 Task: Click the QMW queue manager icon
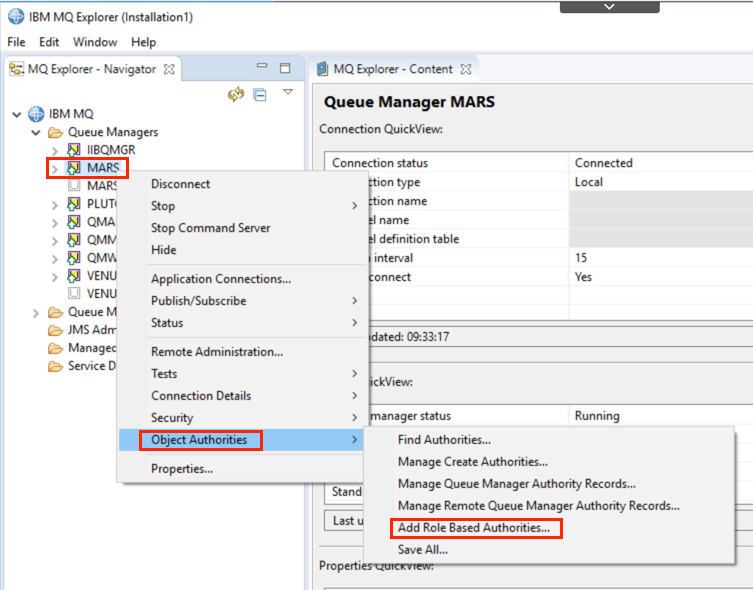click(73, 258)
